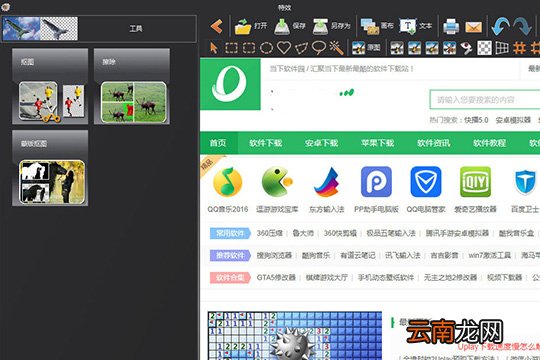This screenshot has width=540, height=360.
Task: Click the 逗游游戏宝库 Pac-Man icon
Action: tap(277, 182)
